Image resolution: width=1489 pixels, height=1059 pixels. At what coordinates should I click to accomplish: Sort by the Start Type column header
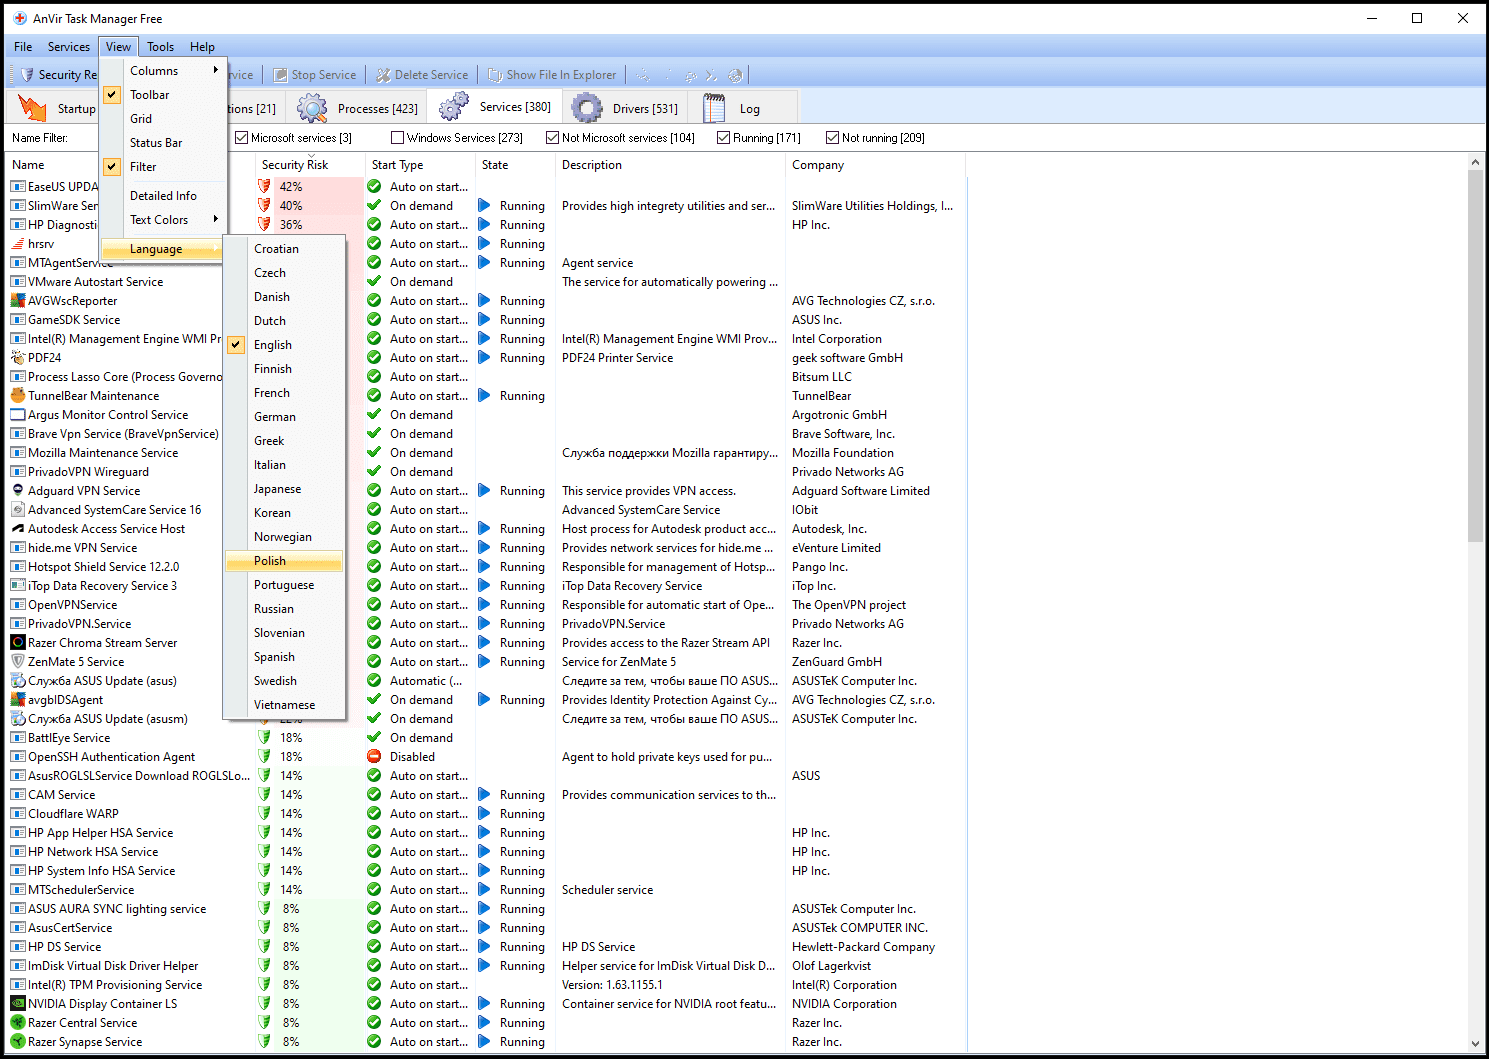pos(420,165)
